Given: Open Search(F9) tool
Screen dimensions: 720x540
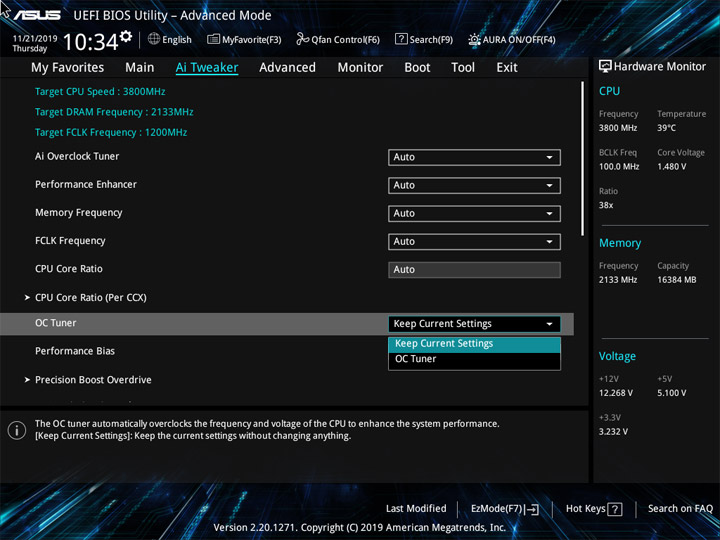Looking at the screenshot, I should pyautogui.click(x=424, y=39).
